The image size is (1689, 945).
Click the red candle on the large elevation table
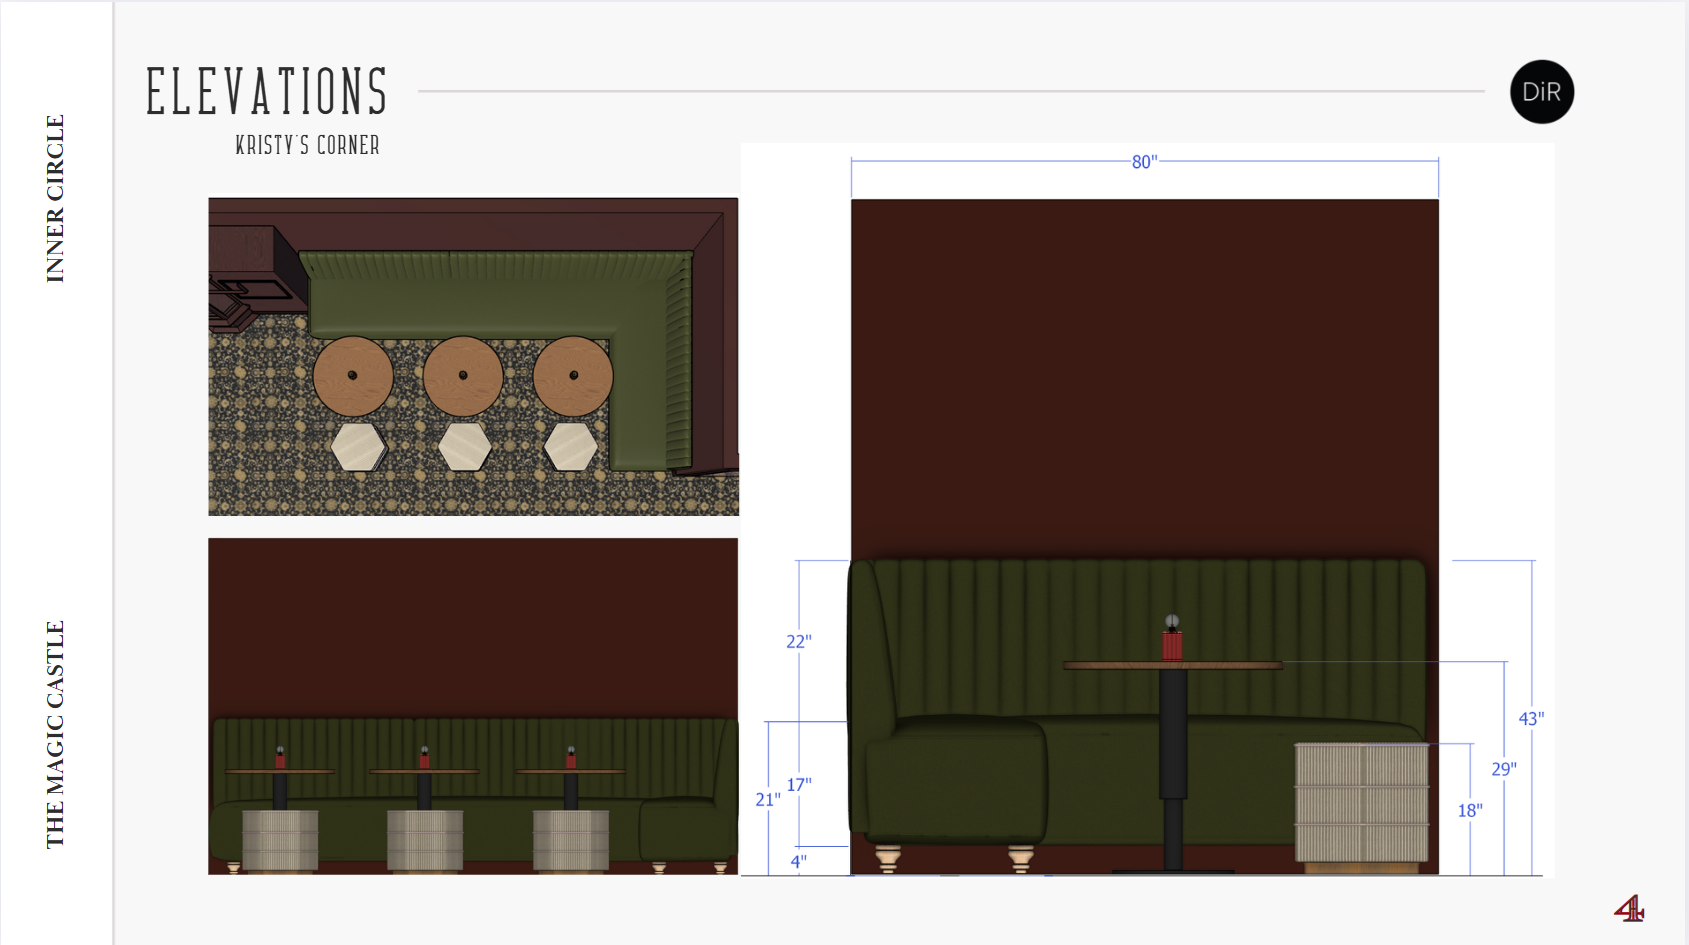1172,644
